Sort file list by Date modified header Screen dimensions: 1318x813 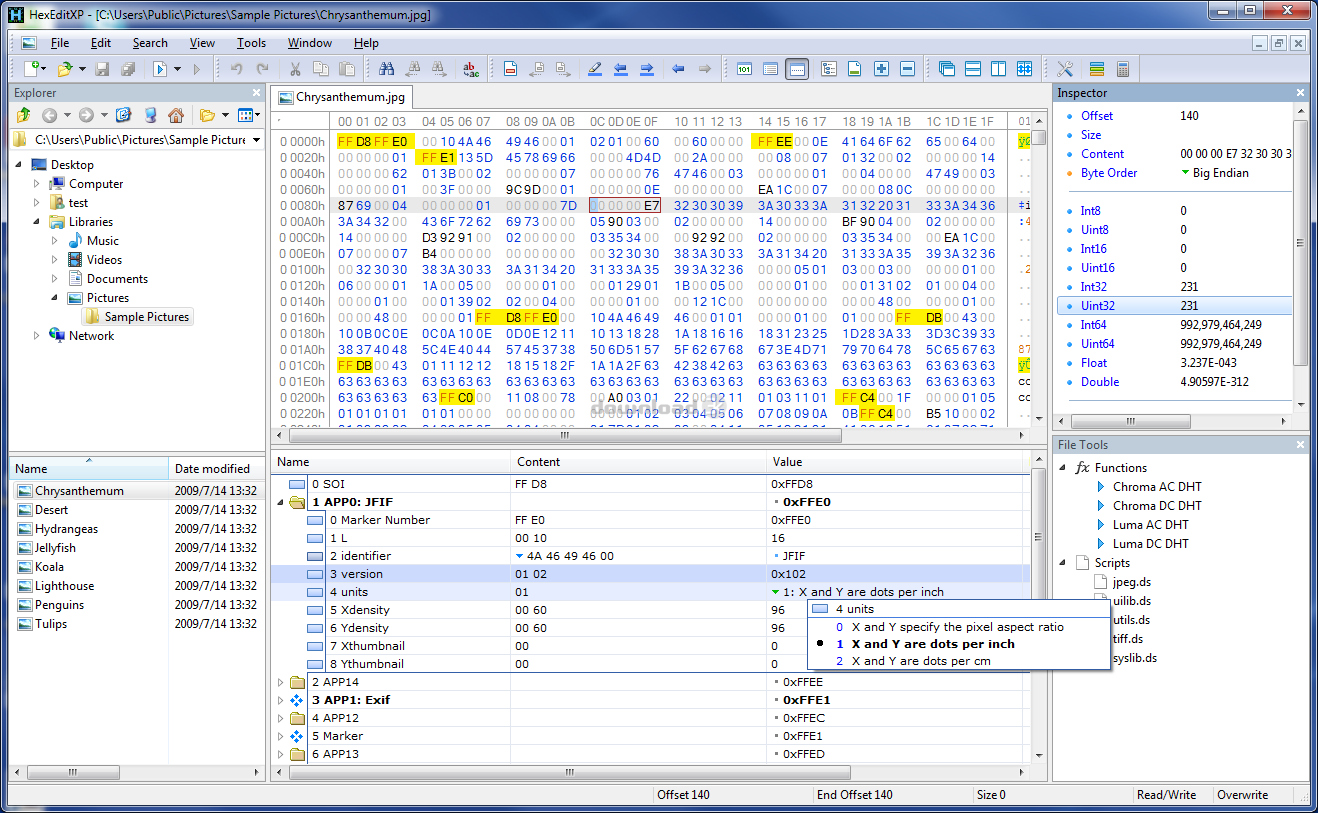(215, 469)
